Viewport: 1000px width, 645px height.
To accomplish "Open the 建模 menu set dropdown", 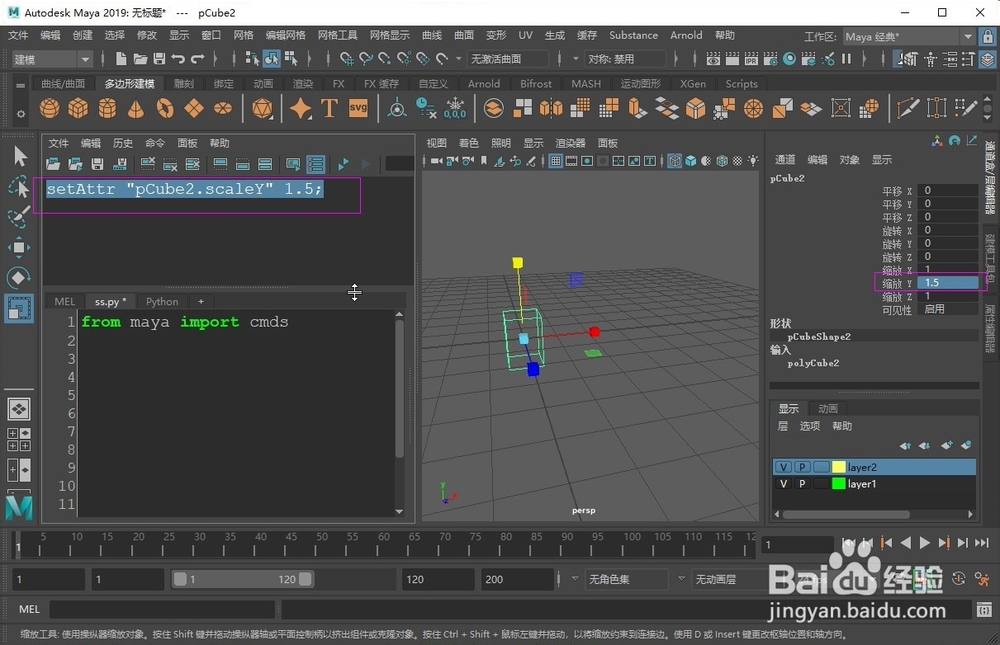I will click(x=52, y=59).
